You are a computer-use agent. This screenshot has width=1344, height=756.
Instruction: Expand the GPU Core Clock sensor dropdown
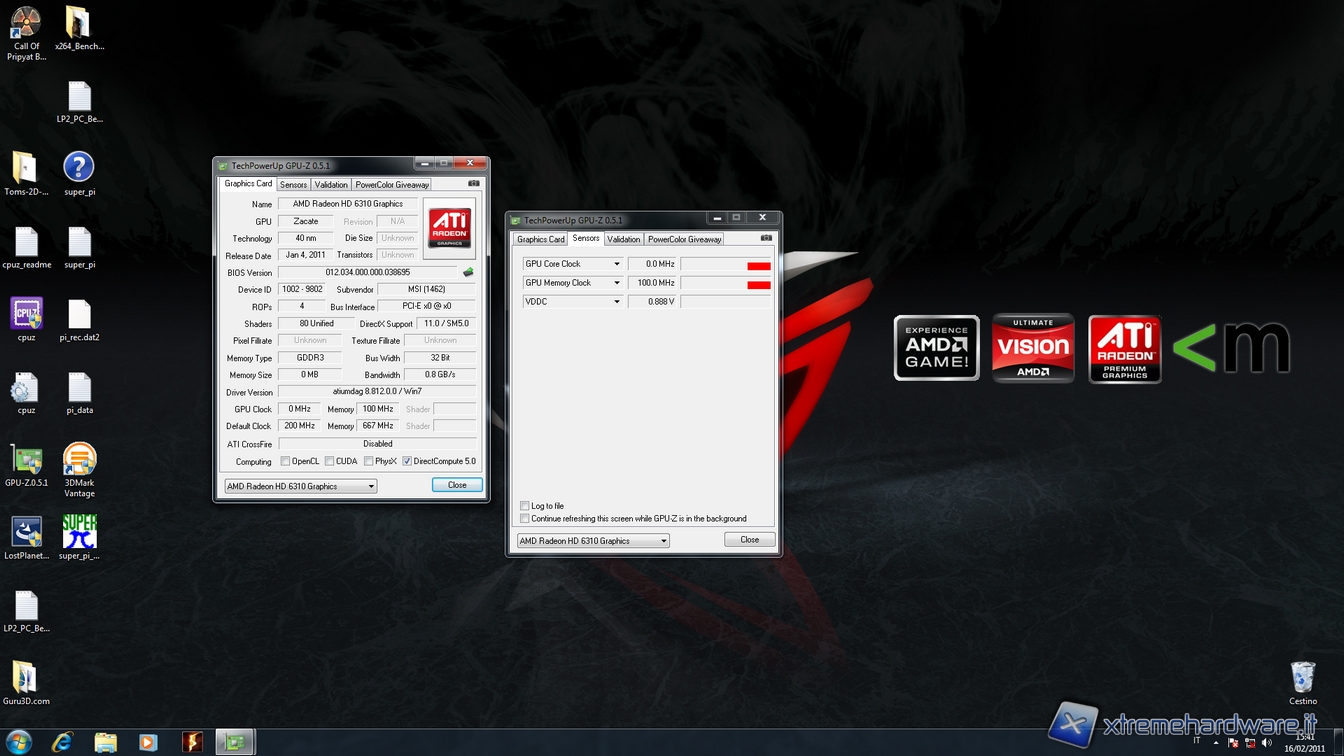(x=616, y=264)
